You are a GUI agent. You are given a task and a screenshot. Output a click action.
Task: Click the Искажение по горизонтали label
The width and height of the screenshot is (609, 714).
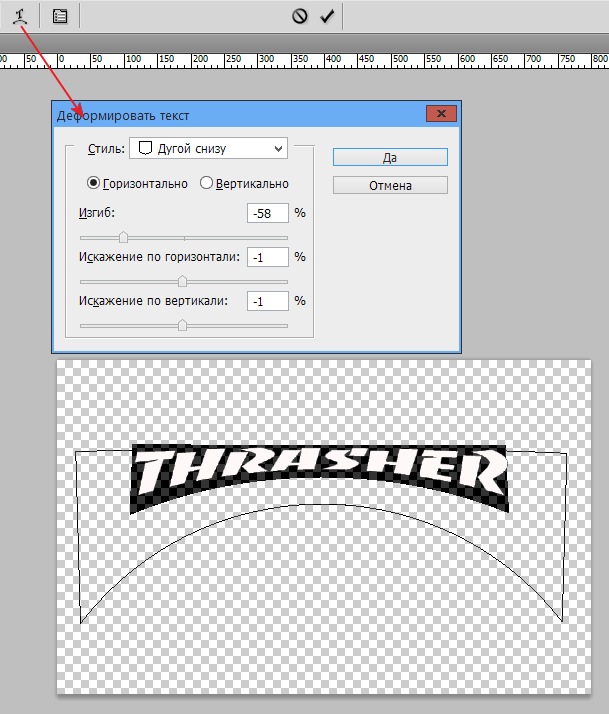(x=159, y=257)
